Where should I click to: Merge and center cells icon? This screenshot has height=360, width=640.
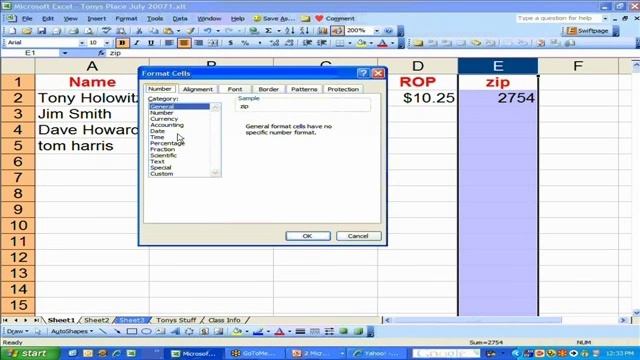point(213,43)
